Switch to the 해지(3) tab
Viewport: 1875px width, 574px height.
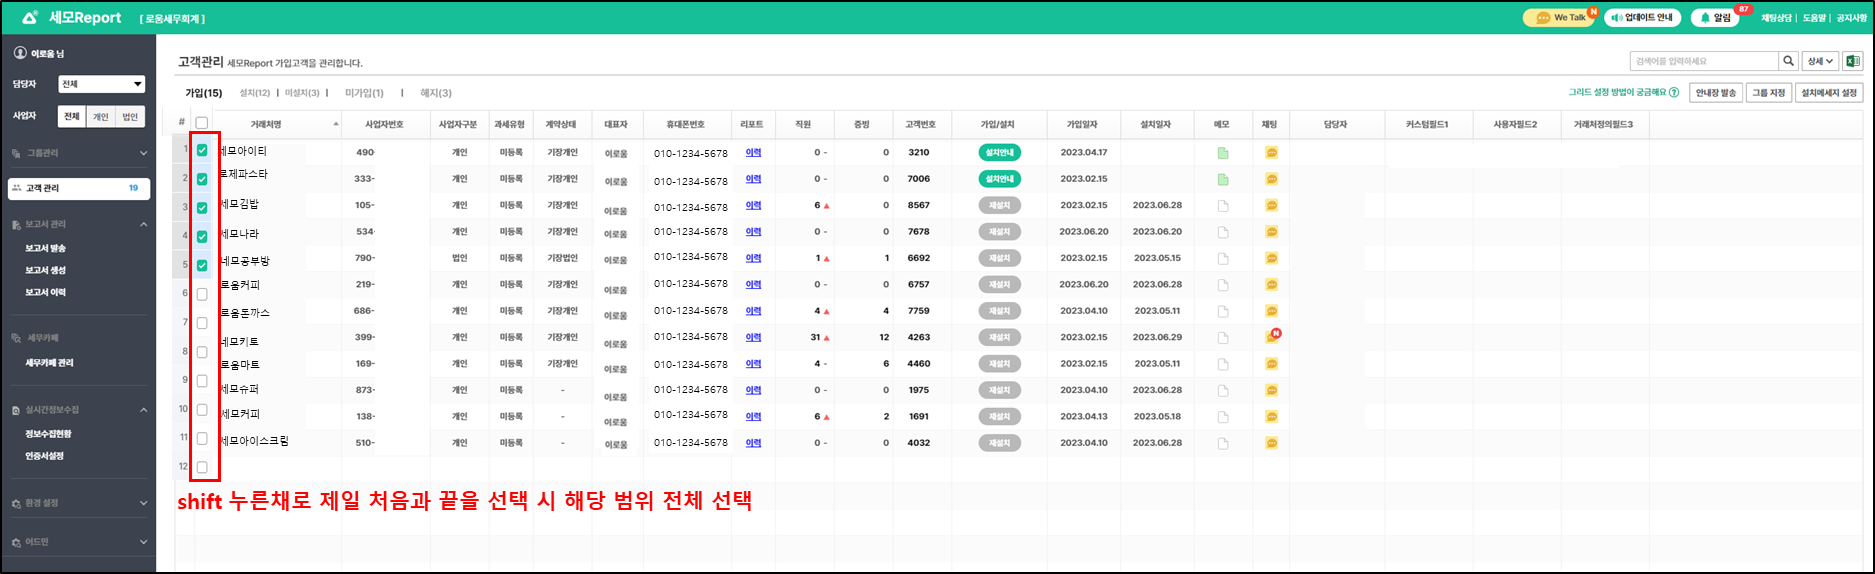pos(435,93)
